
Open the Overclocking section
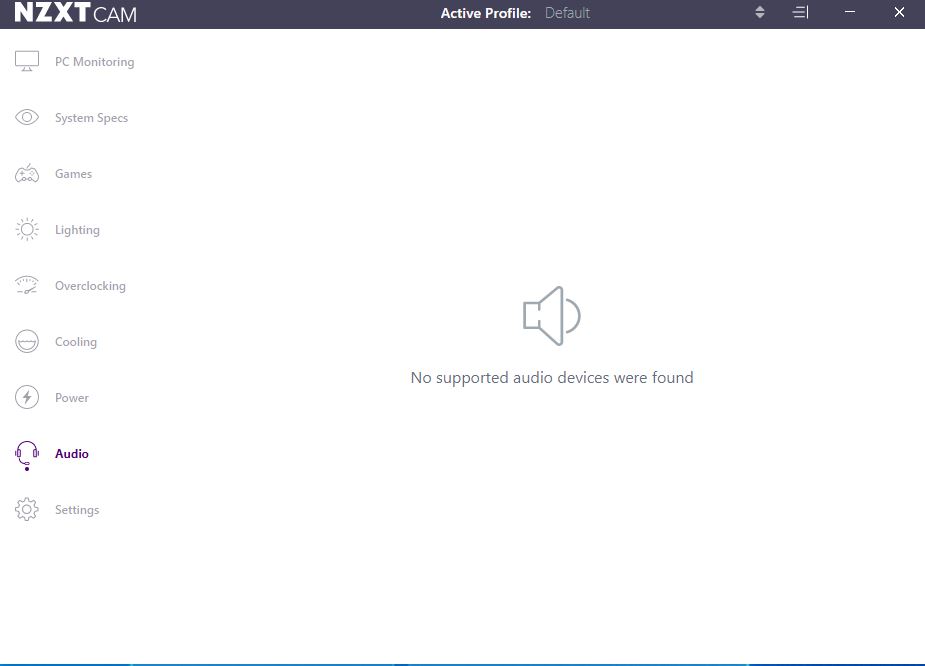click(90, 286)
